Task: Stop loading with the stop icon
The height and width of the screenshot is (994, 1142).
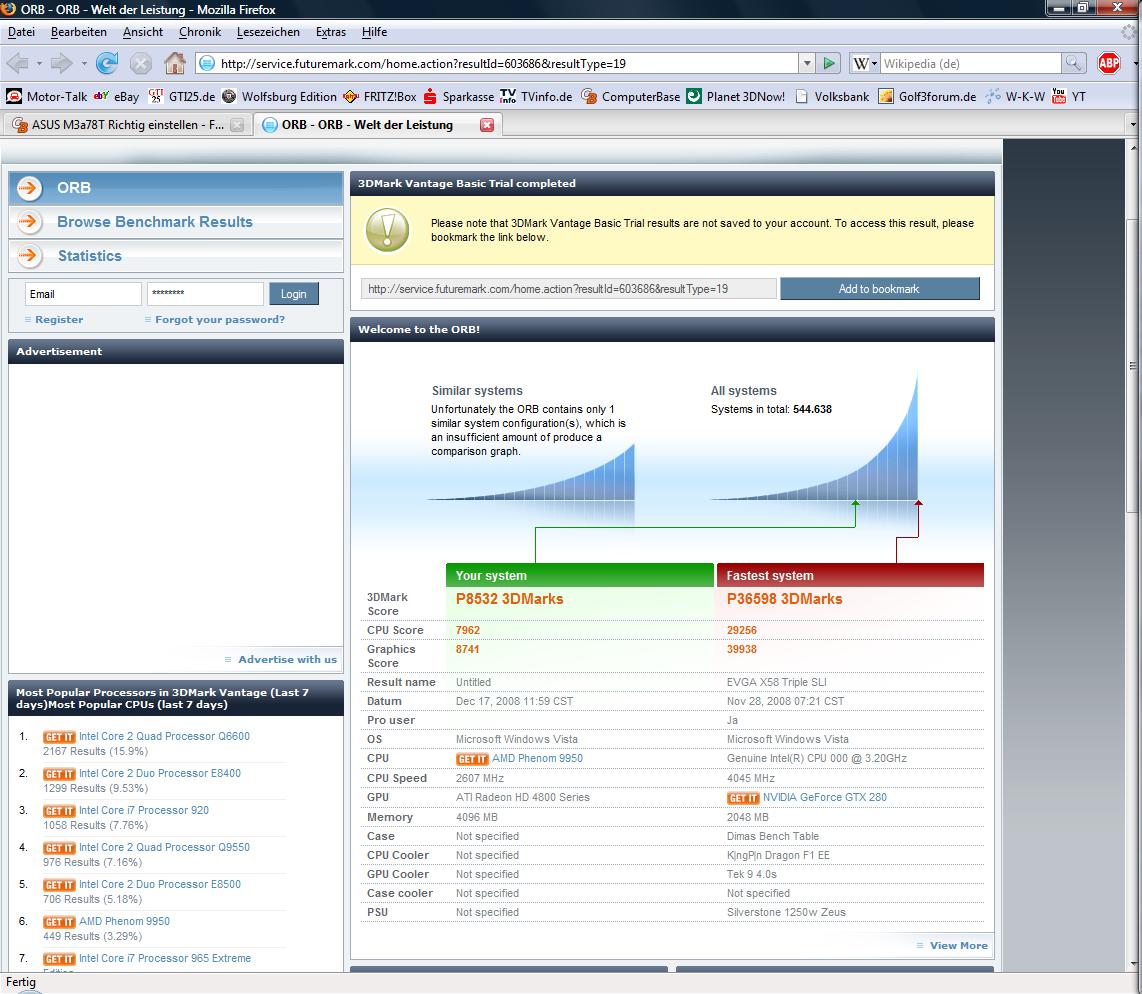Action: [141, 63]
